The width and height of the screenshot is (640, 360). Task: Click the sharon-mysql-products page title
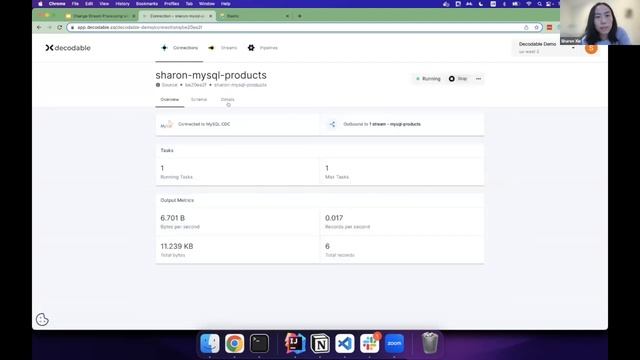(211, 75)
